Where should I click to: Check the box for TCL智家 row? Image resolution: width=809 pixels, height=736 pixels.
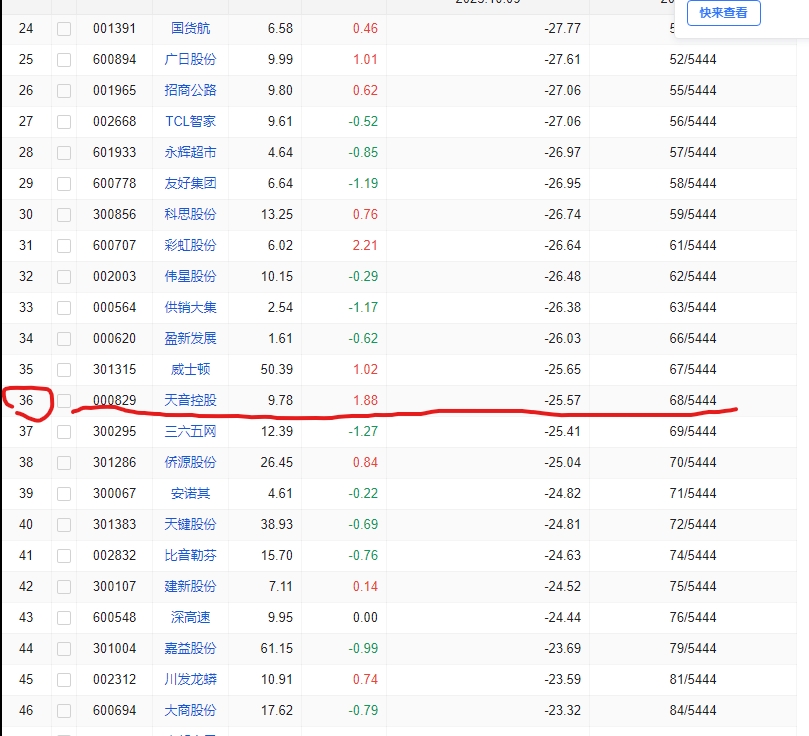point(64,122)
